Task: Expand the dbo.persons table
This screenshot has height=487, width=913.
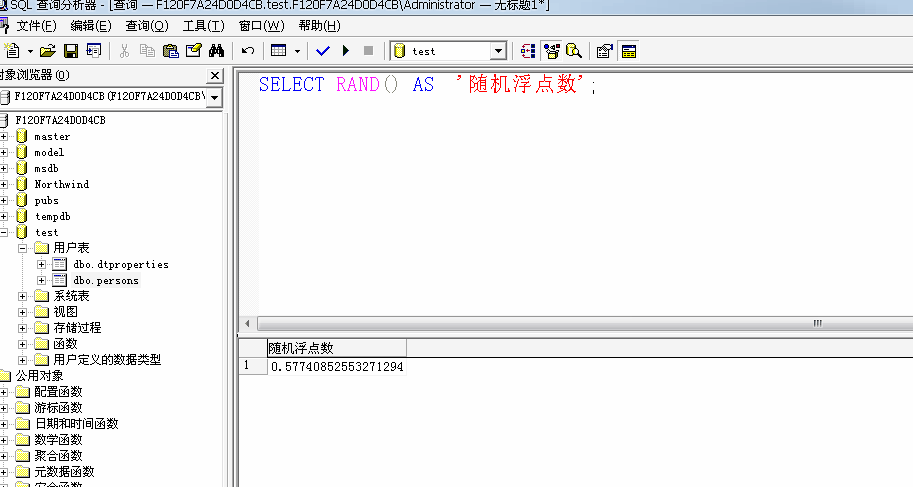Action: (x=41, y=280)
